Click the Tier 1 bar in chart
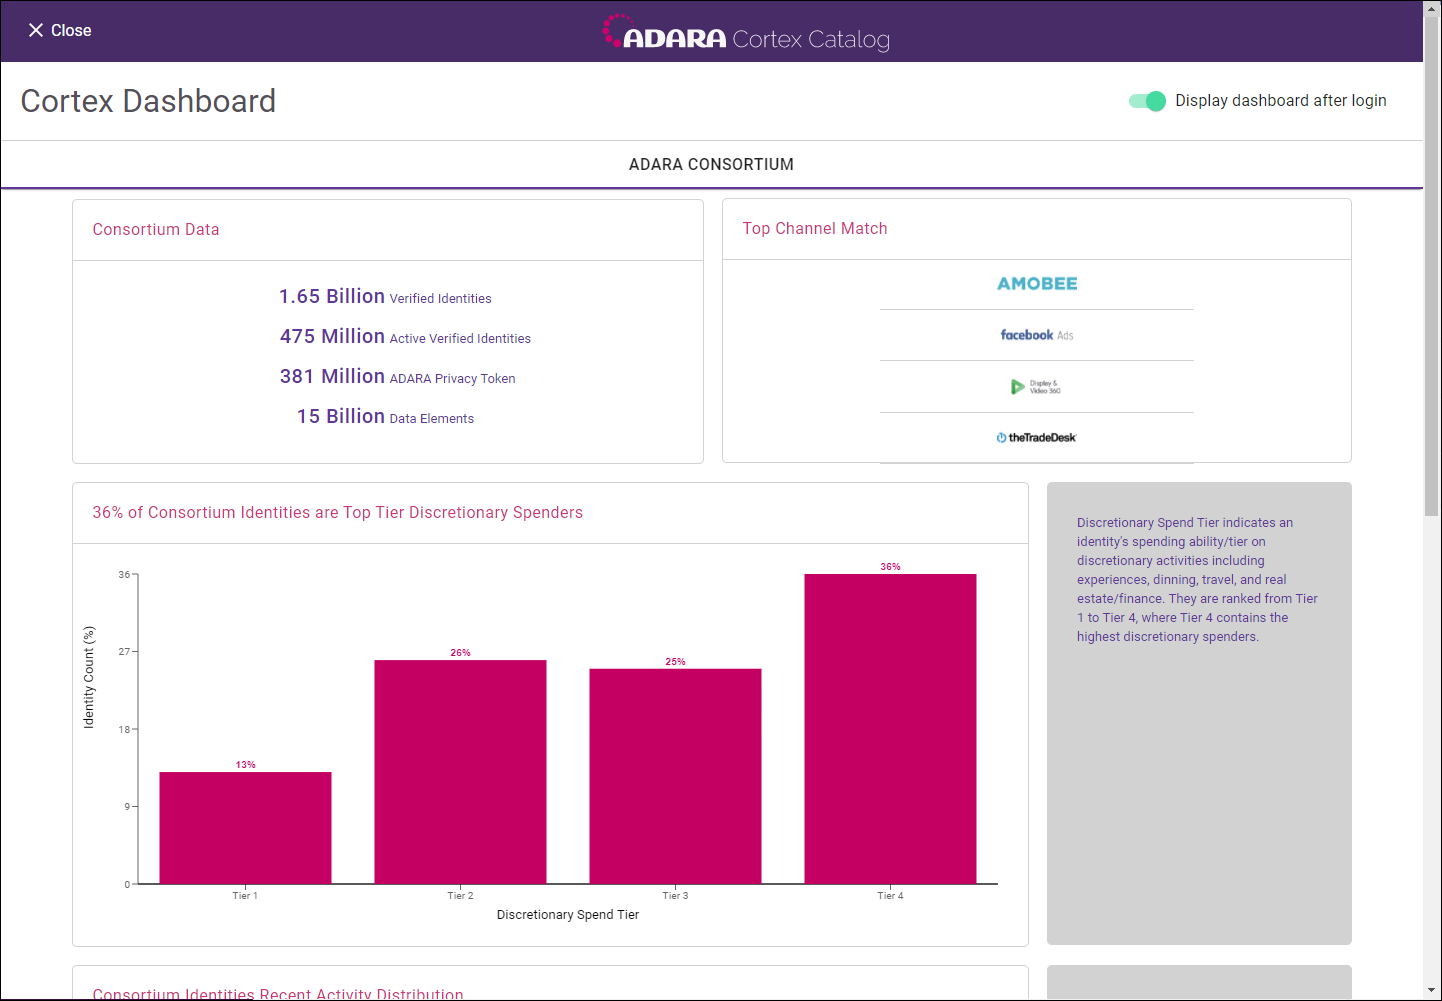 point(245,828)
